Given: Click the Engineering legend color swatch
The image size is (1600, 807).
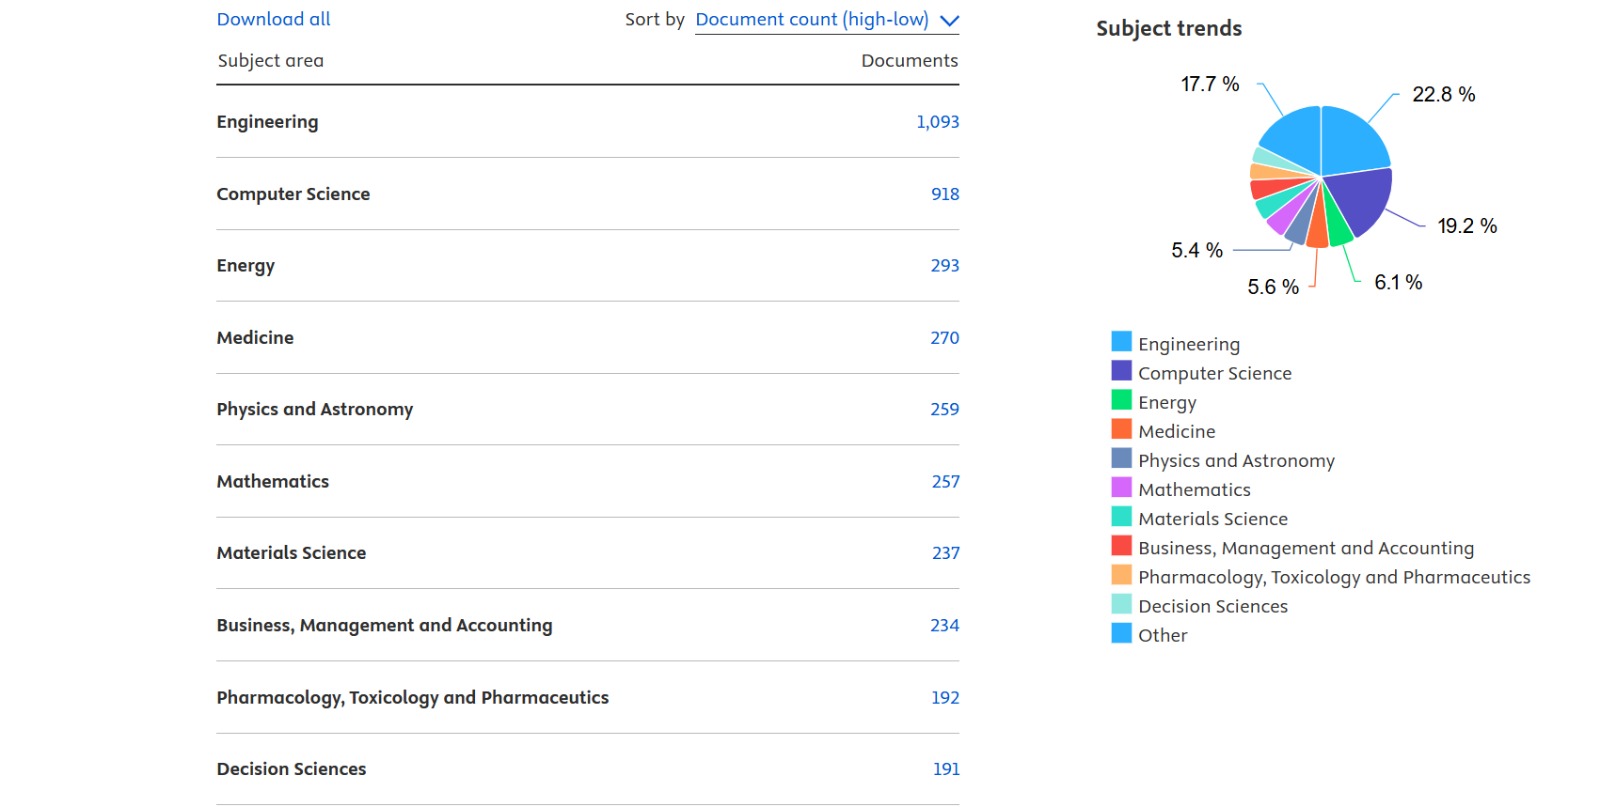Looking at the screenshot, I should click(x=1121, y=342).
